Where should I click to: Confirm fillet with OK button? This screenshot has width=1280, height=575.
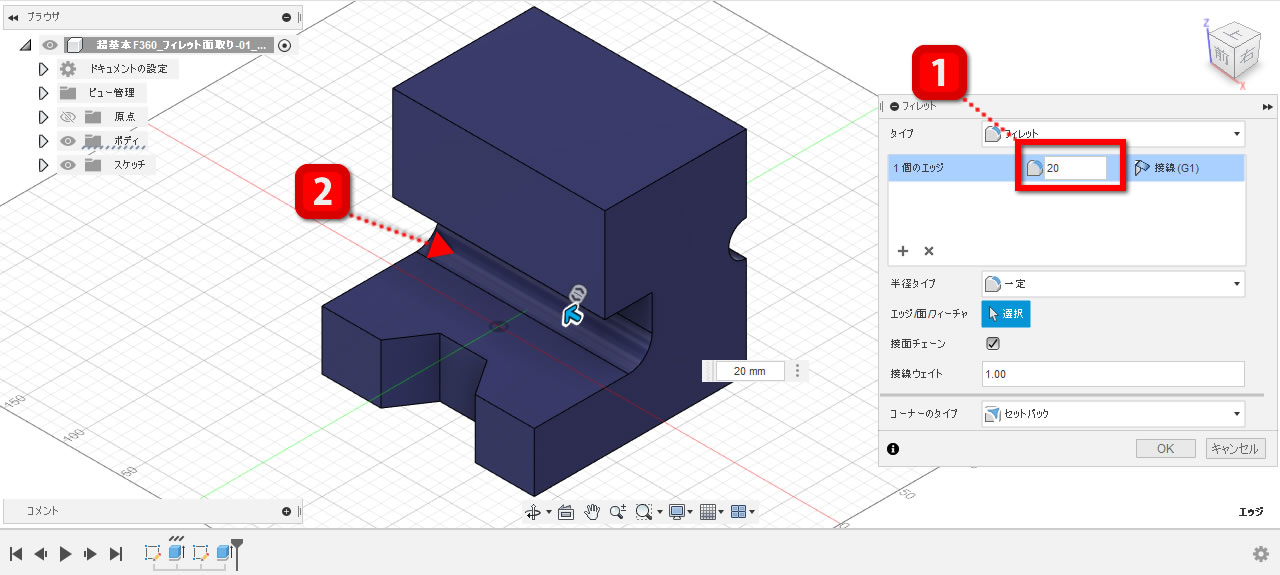pos(1165,449)
